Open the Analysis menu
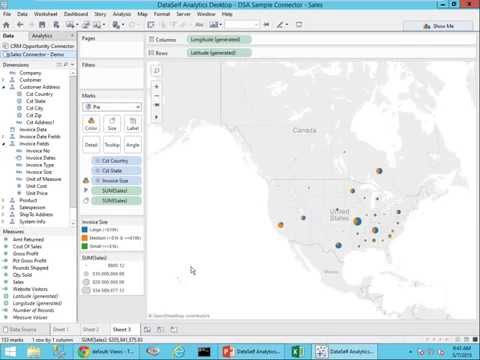The width and height of the screenshot is (480, 360). pos(122,14)
